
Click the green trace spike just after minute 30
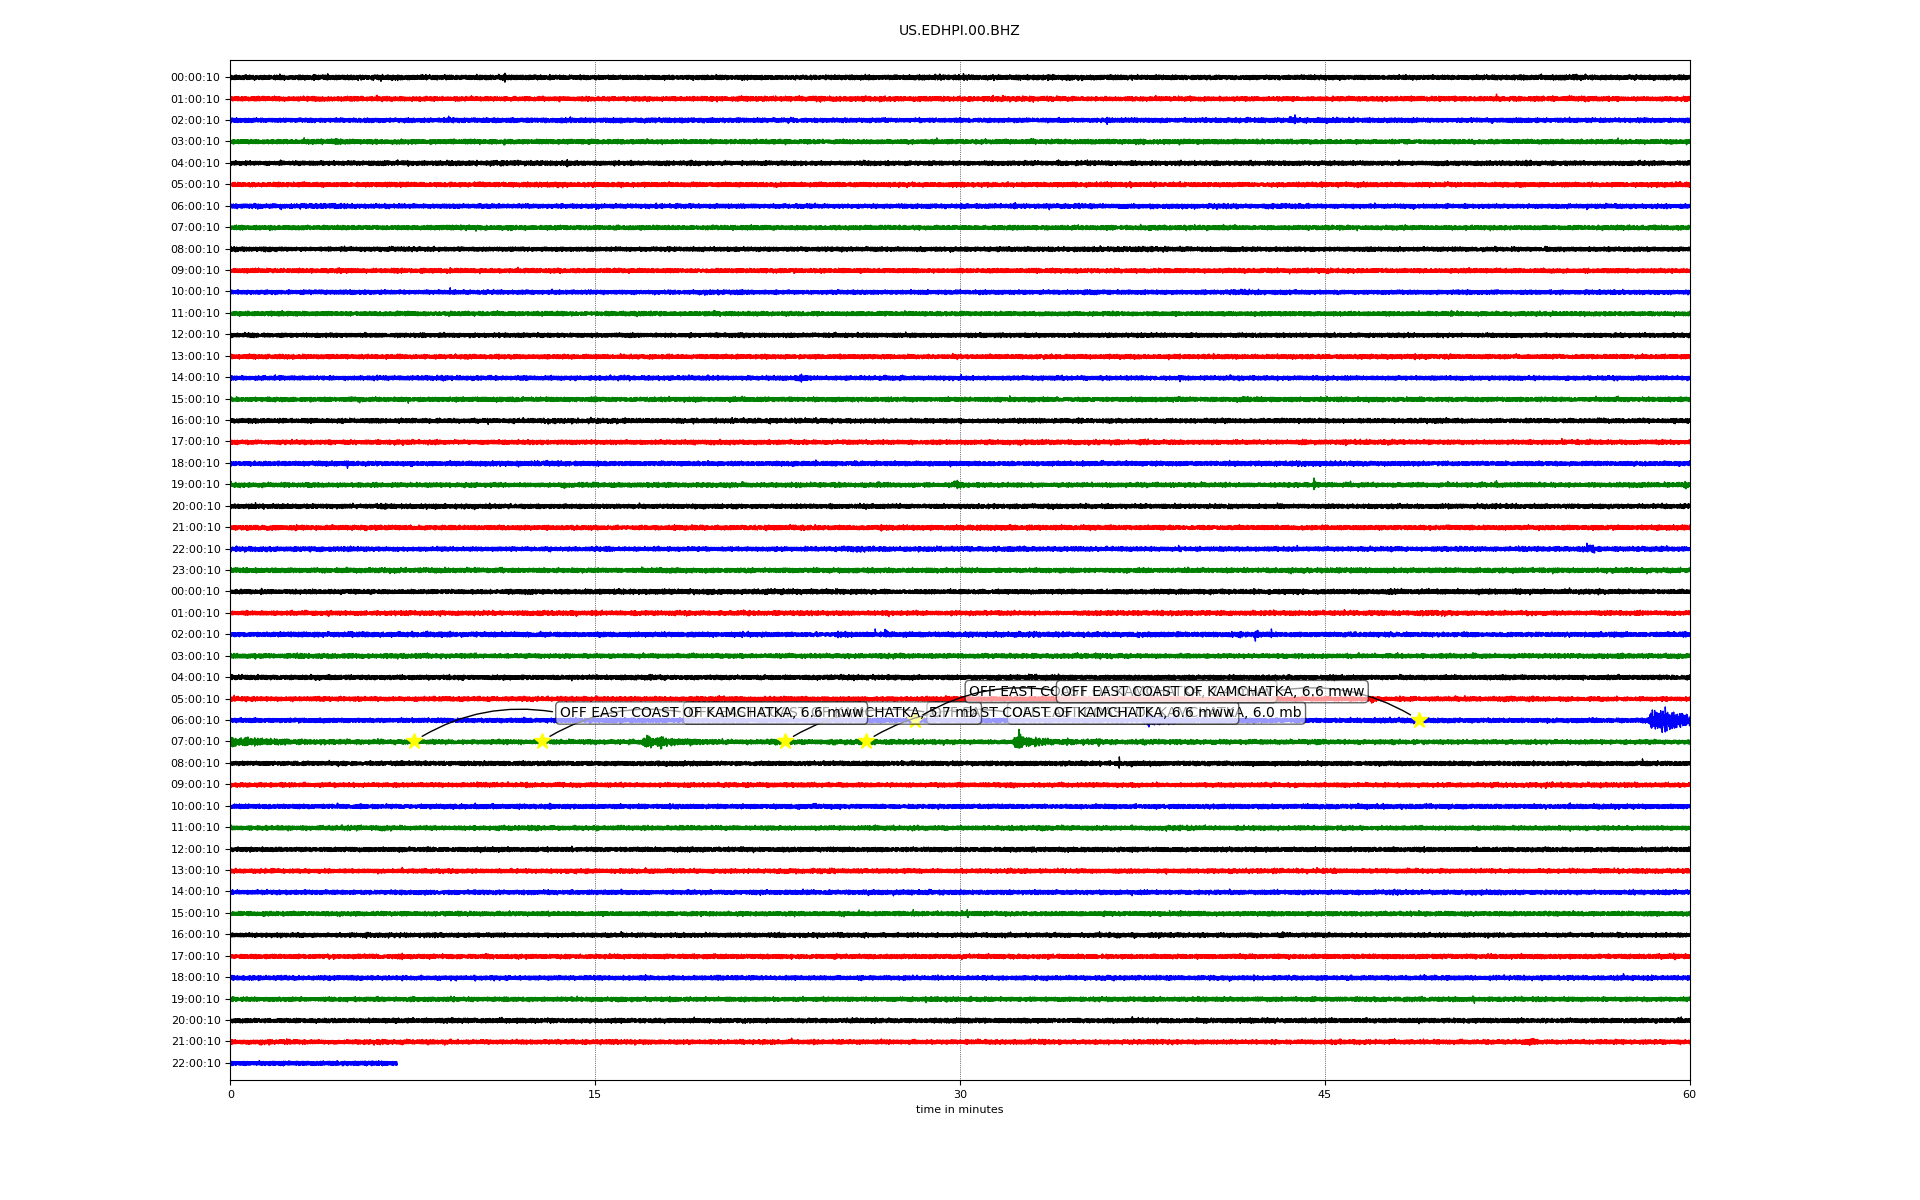pyautogui.click(x=1019, y=740)
